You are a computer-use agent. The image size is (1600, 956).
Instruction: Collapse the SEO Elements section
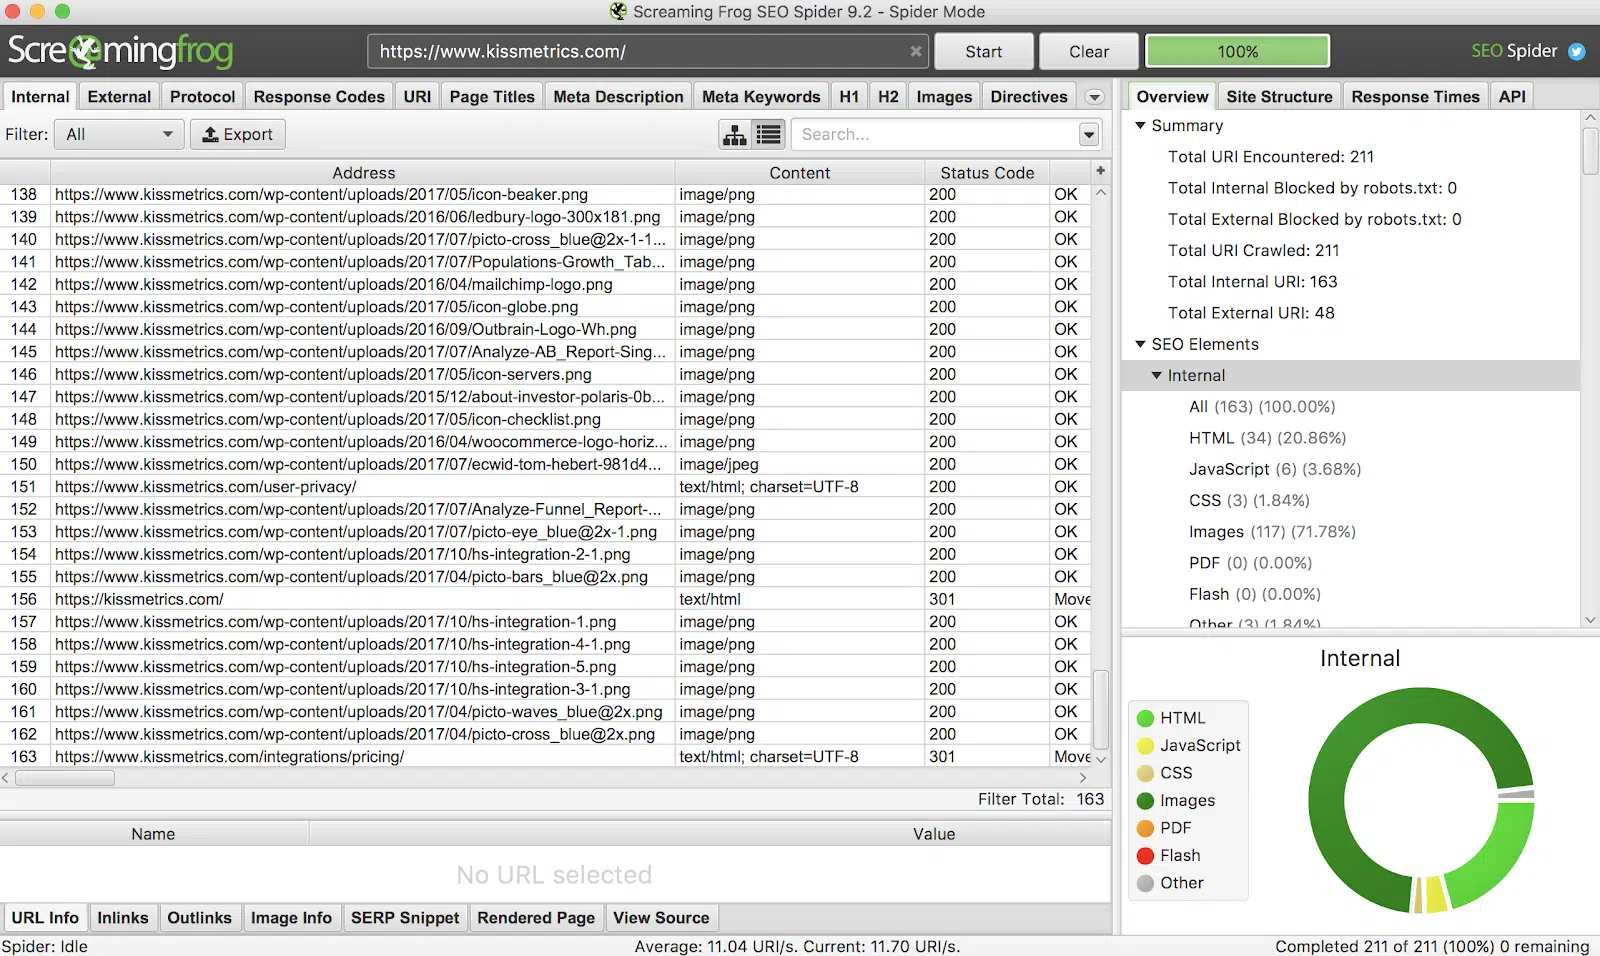click(x=1140, y=344)
